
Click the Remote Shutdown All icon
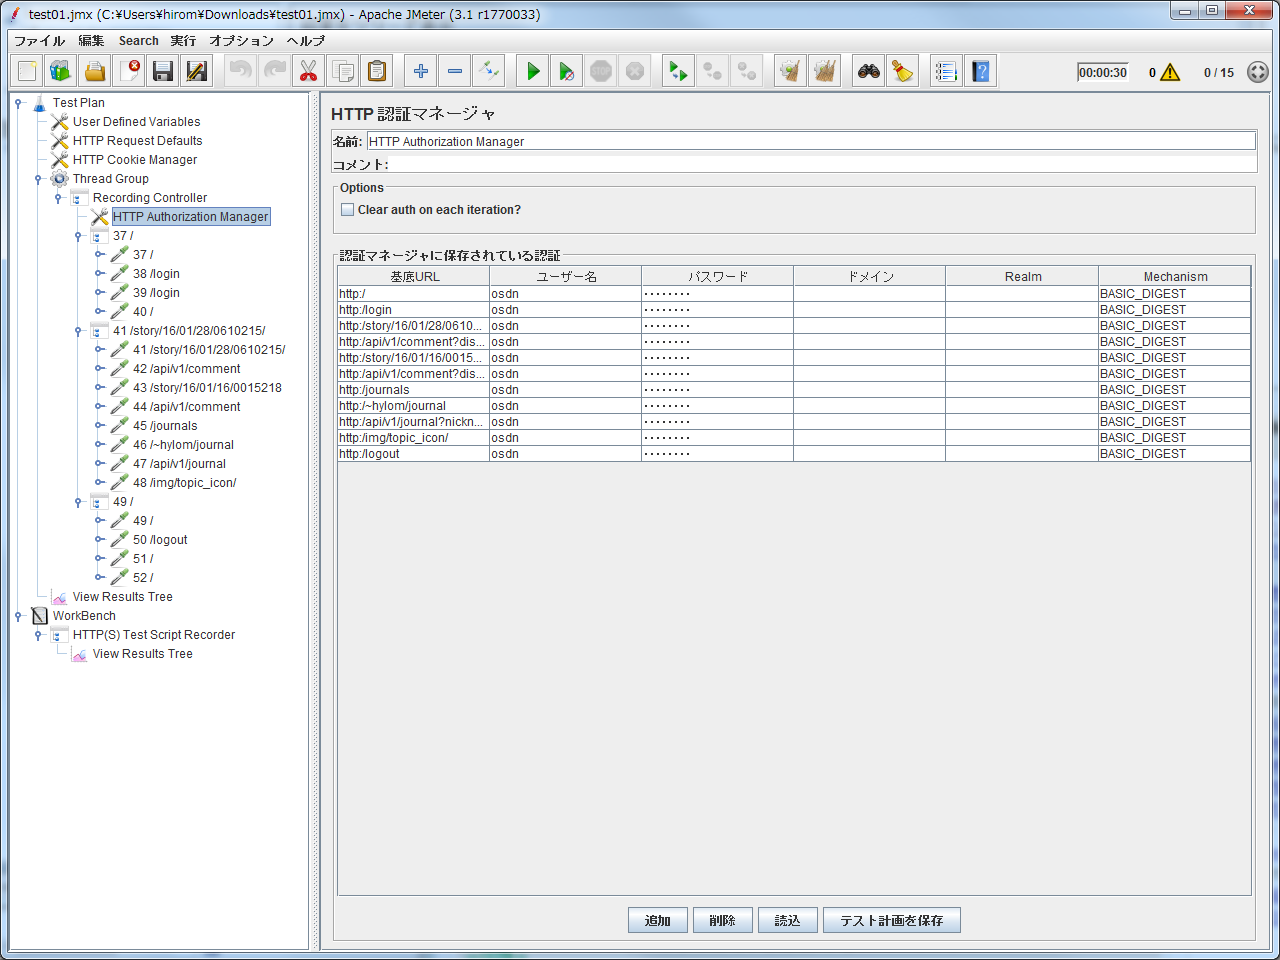[747, 71]
